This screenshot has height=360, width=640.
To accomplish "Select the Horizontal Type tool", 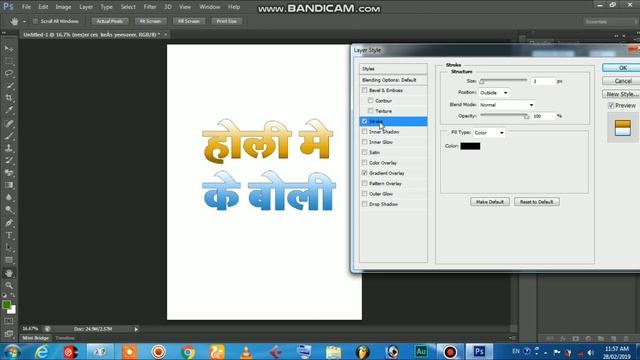I will click(x=9, y=236).
